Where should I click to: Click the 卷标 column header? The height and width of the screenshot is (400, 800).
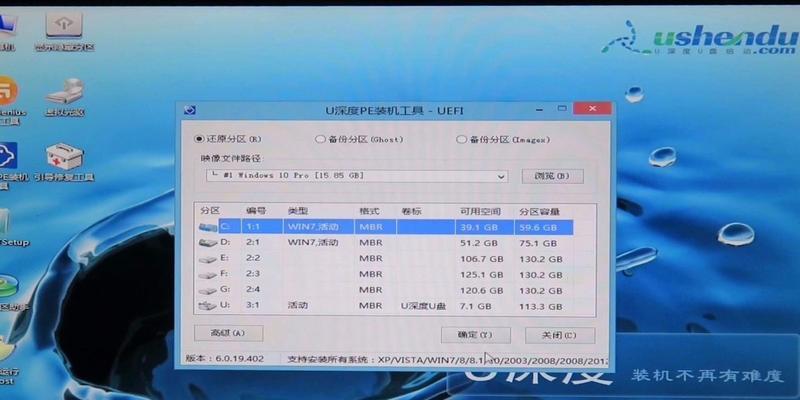pos(411,211)
